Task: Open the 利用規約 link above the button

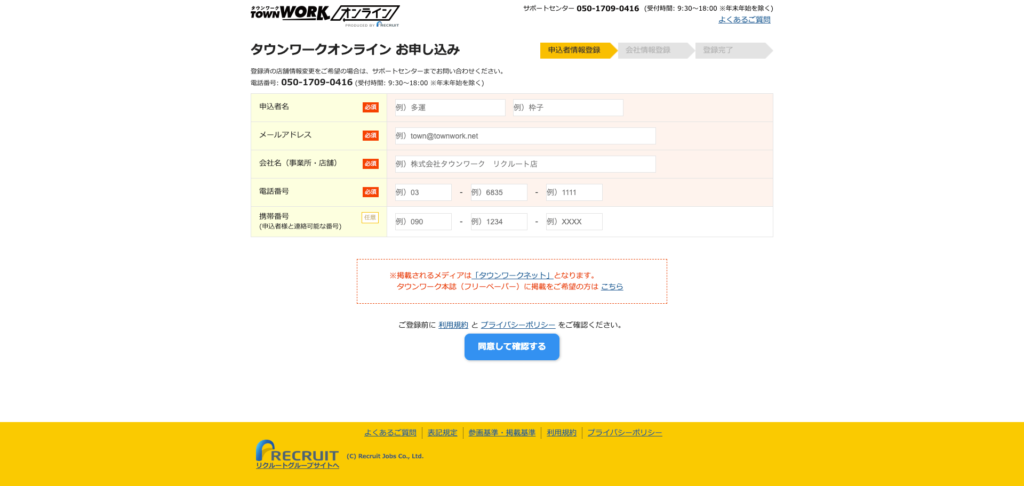Action: click(x=453, y=325)
